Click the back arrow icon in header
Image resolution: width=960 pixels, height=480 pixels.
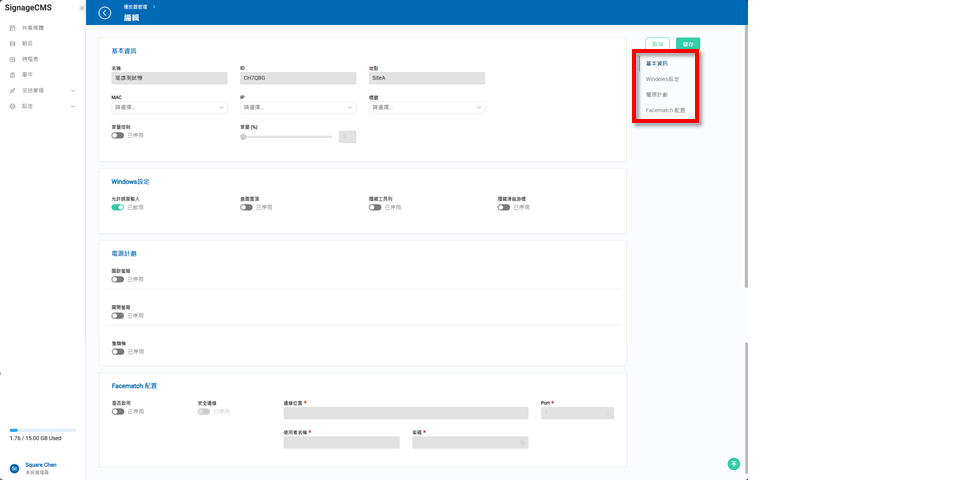tap(105, 13)
